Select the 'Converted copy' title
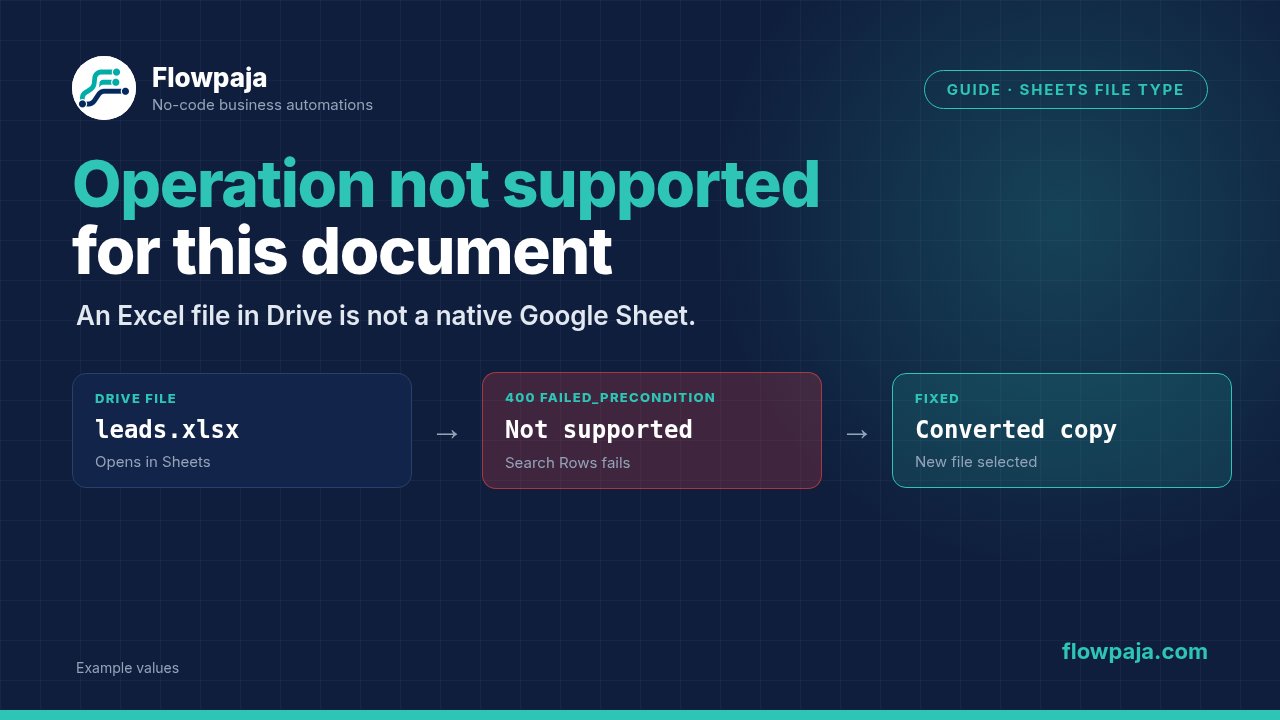Image resolution: width=1280 pixels, height=720 pixels. tap(1016, 430)
